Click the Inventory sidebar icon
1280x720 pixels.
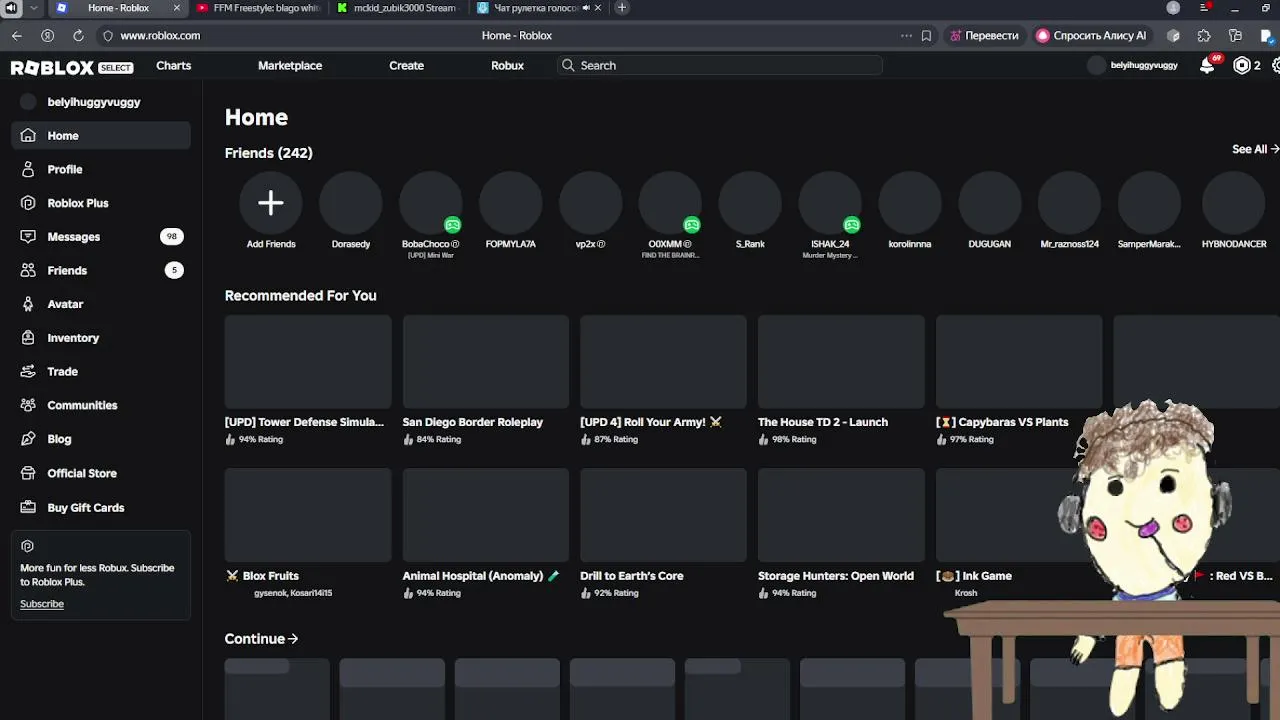click(x=28, y=338)
